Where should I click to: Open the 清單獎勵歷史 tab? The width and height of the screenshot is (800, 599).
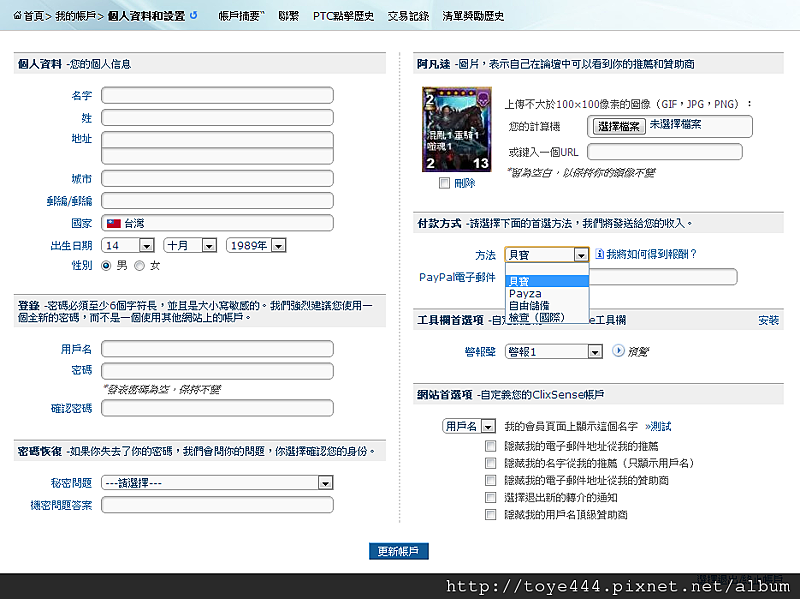coord(473,16)
